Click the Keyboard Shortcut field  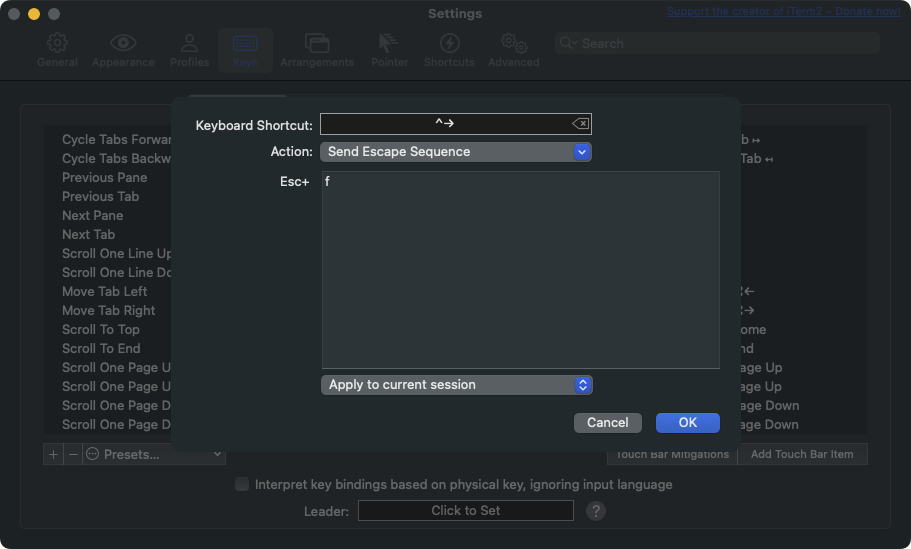456,123
